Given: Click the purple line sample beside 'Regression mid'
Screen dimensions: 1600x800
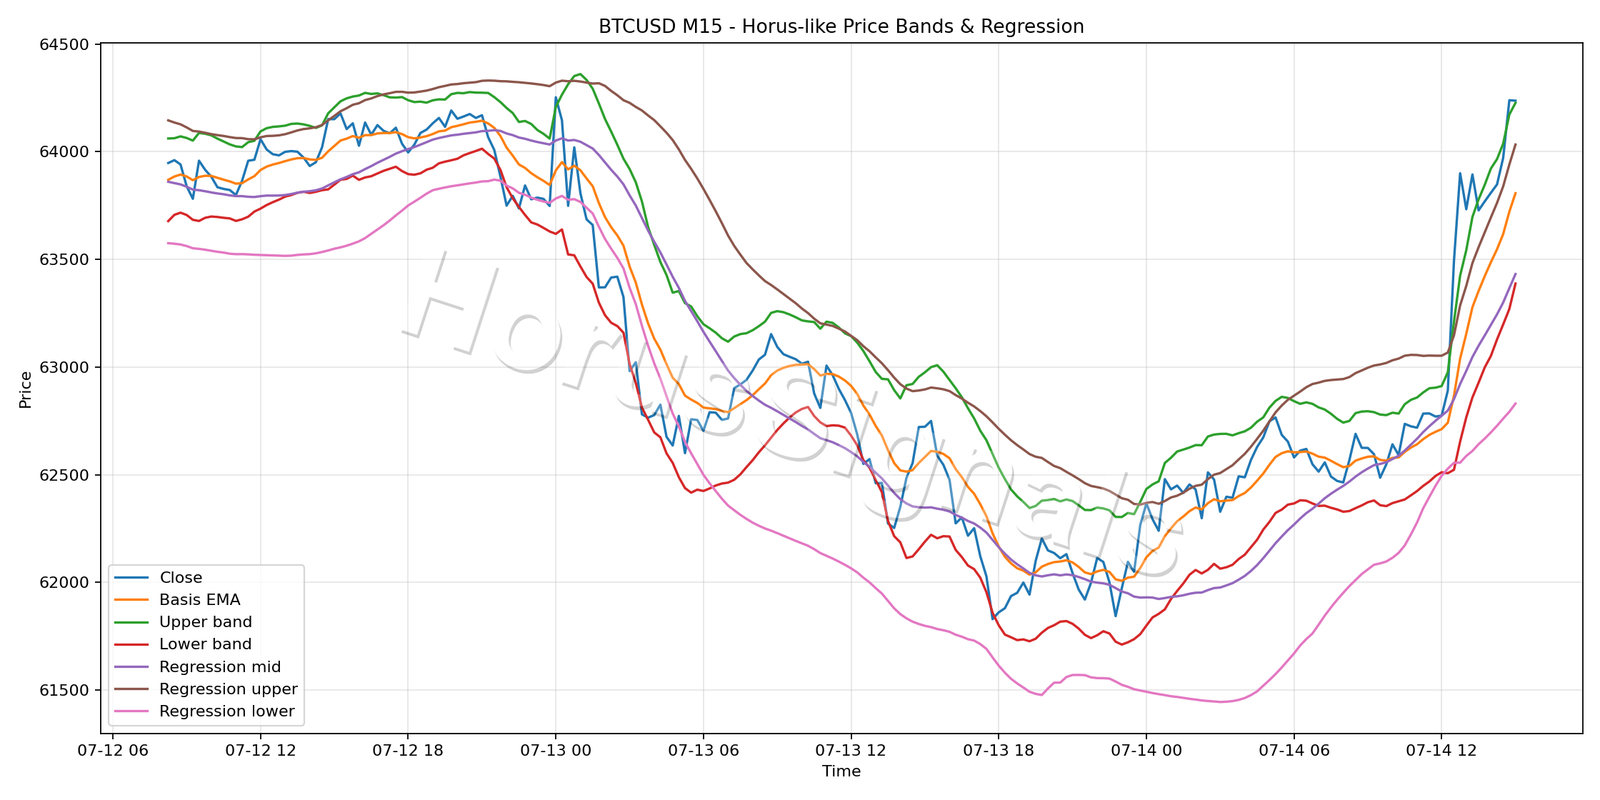Looking at the screenshot, I should tap(132, 667).
